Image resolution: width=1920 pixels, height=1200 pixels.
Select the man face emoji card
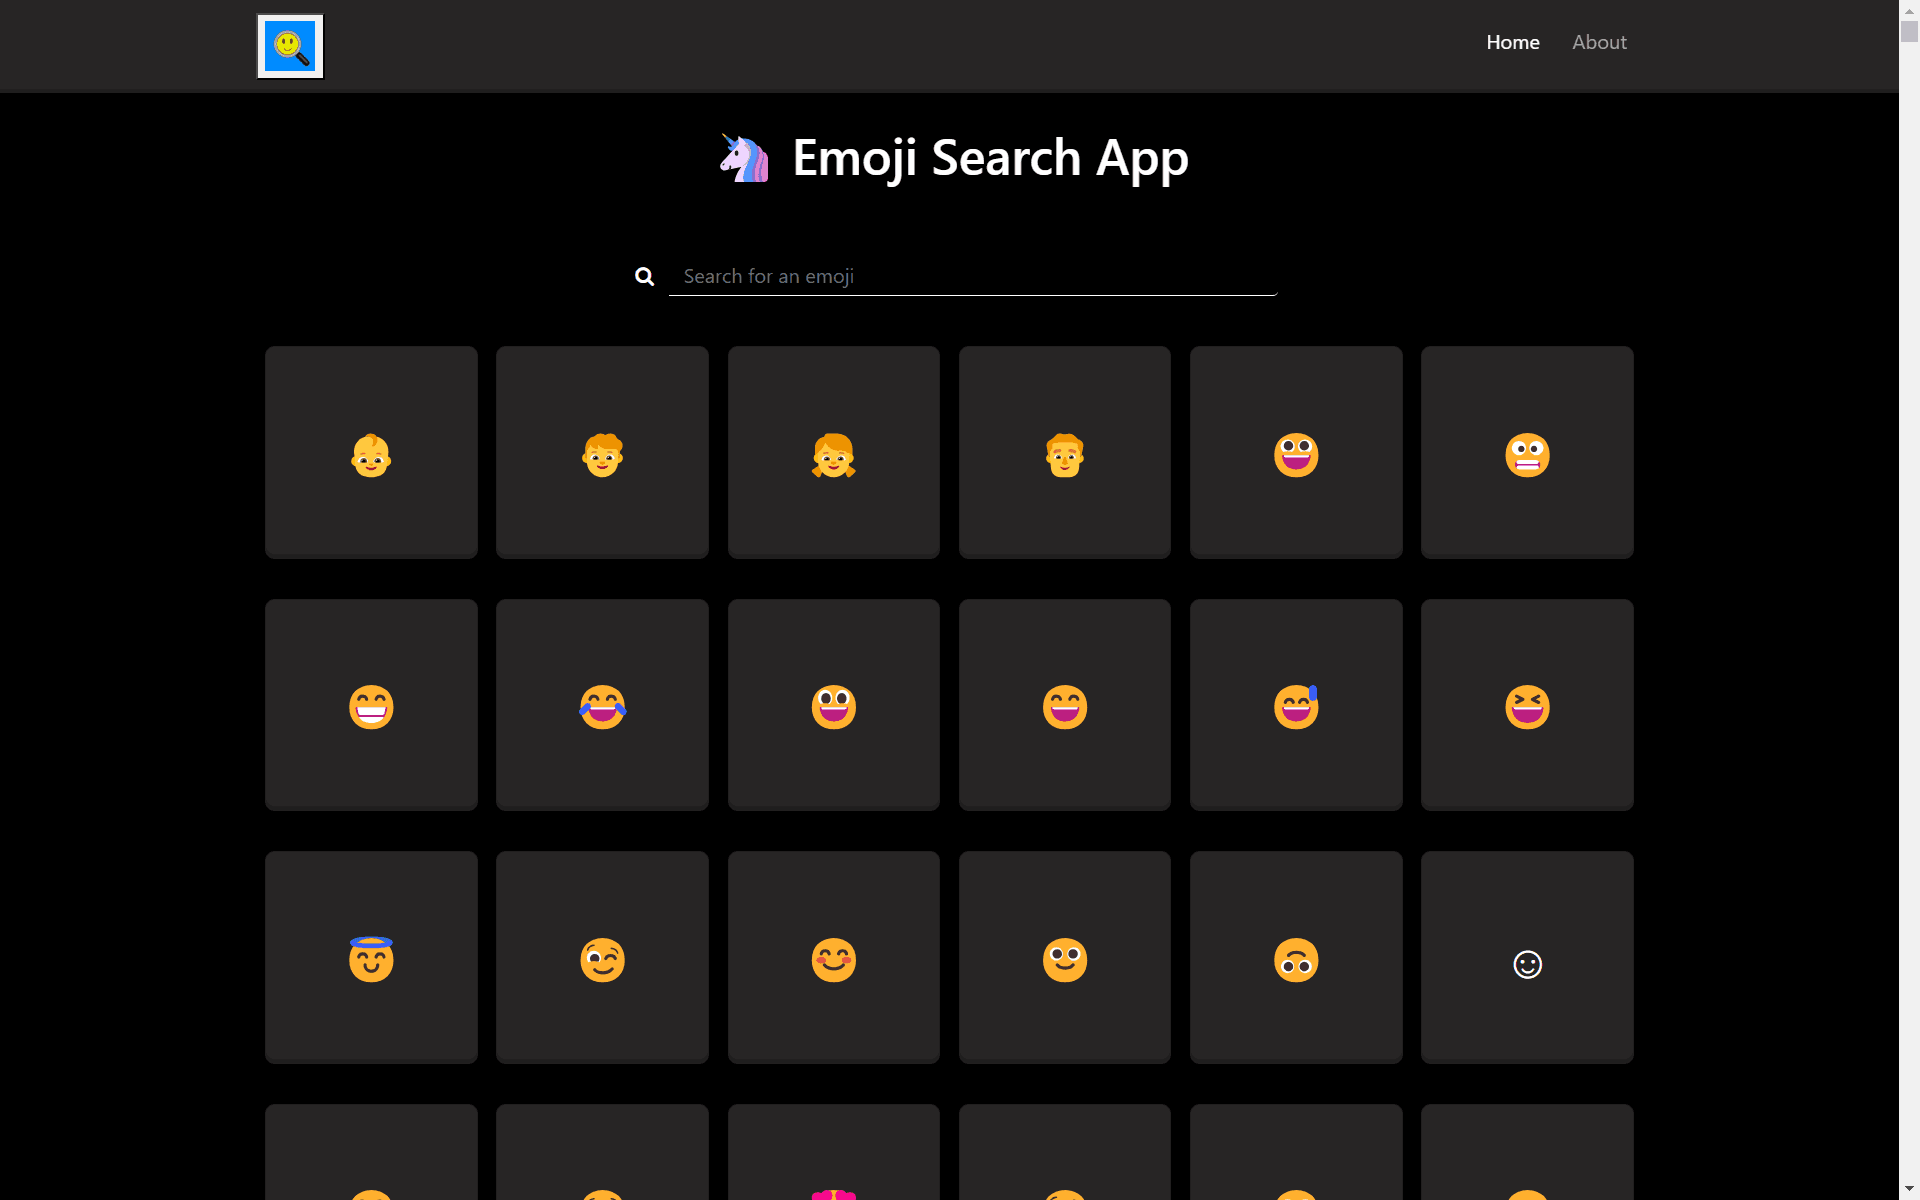point(1065,452)
